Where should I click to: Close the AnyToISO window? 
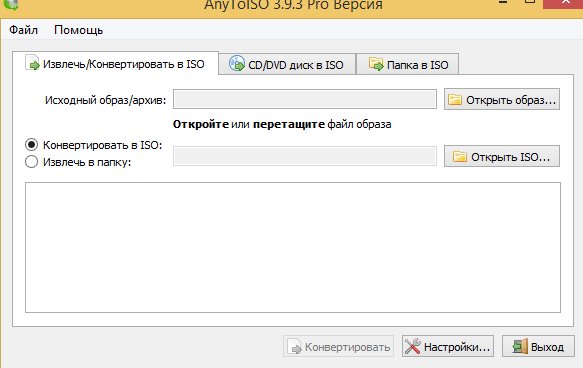point(564,3)
